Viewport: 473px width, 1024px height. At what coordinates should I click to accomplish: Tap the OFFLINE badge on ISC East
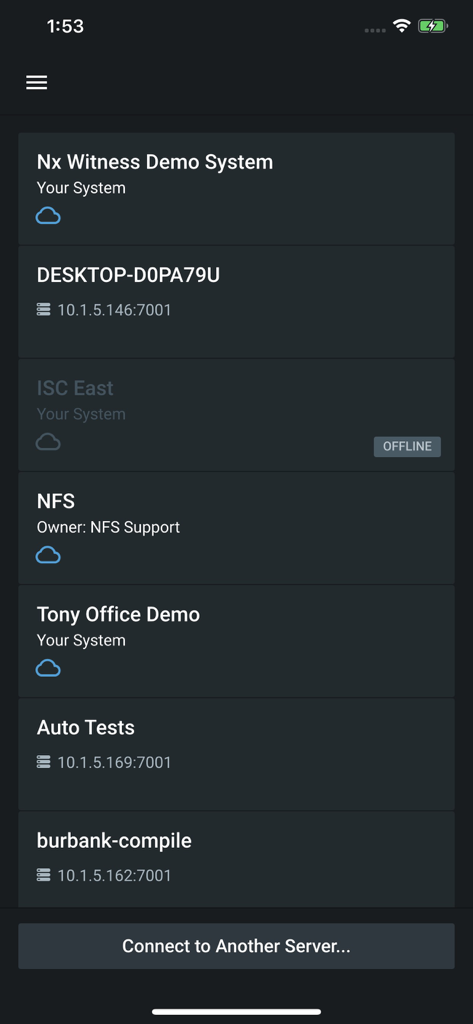[408, 447]
